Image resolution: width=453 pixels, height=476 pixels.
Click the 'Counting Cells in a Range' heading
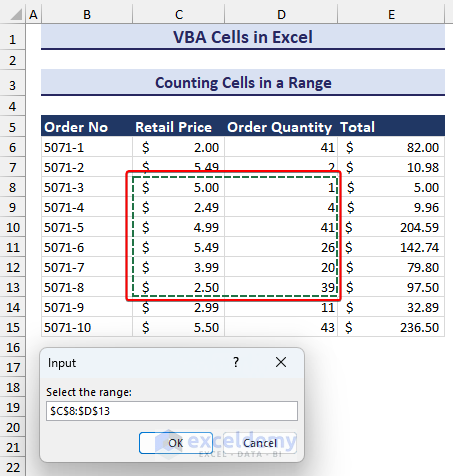[x=243, y=83]
